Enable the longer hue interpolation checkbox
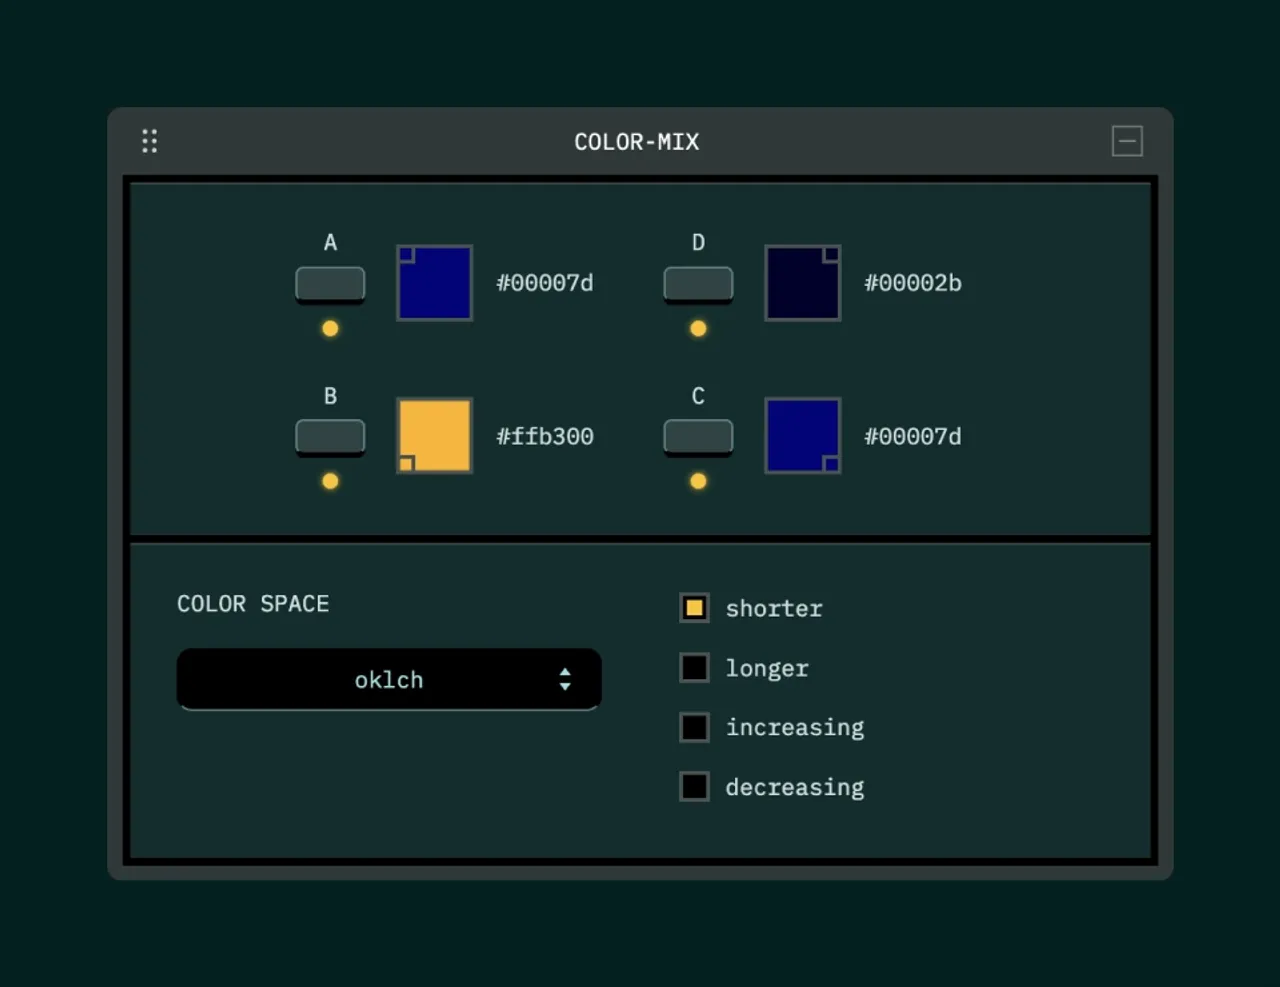The image size is (1280, 987). [x=694, y=667]
